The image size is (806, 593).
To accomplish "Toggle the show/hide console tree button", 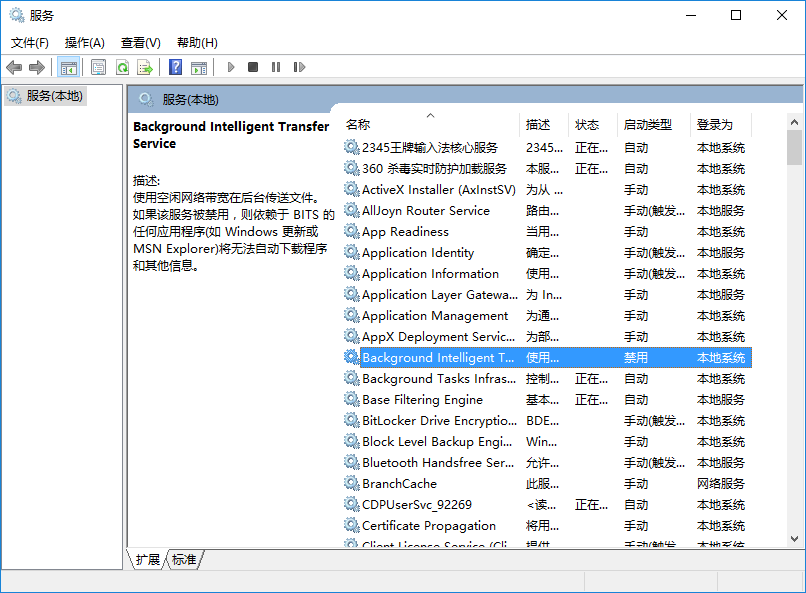I will coord(69,67).
